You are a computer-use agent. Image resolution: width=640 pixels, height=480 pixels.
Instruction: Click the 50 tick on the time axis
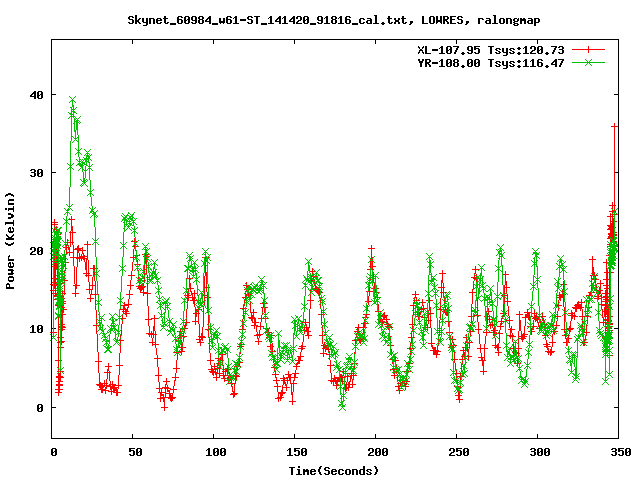(134, 453)
